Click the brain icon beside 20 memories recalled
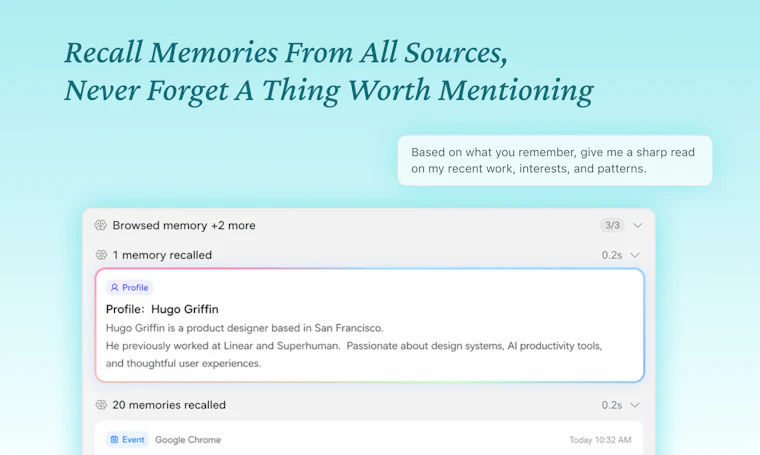The width and height of the screenshot is (760, 455). pyautogui.click(x=101, y=405)
